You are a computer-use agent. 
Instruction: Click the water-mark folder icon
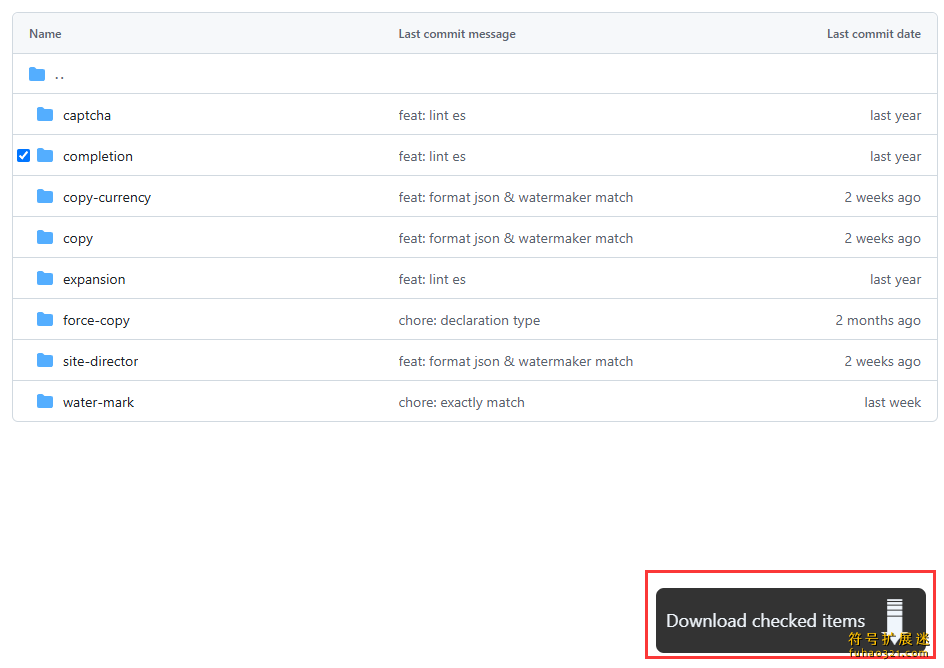pos(45,402)
